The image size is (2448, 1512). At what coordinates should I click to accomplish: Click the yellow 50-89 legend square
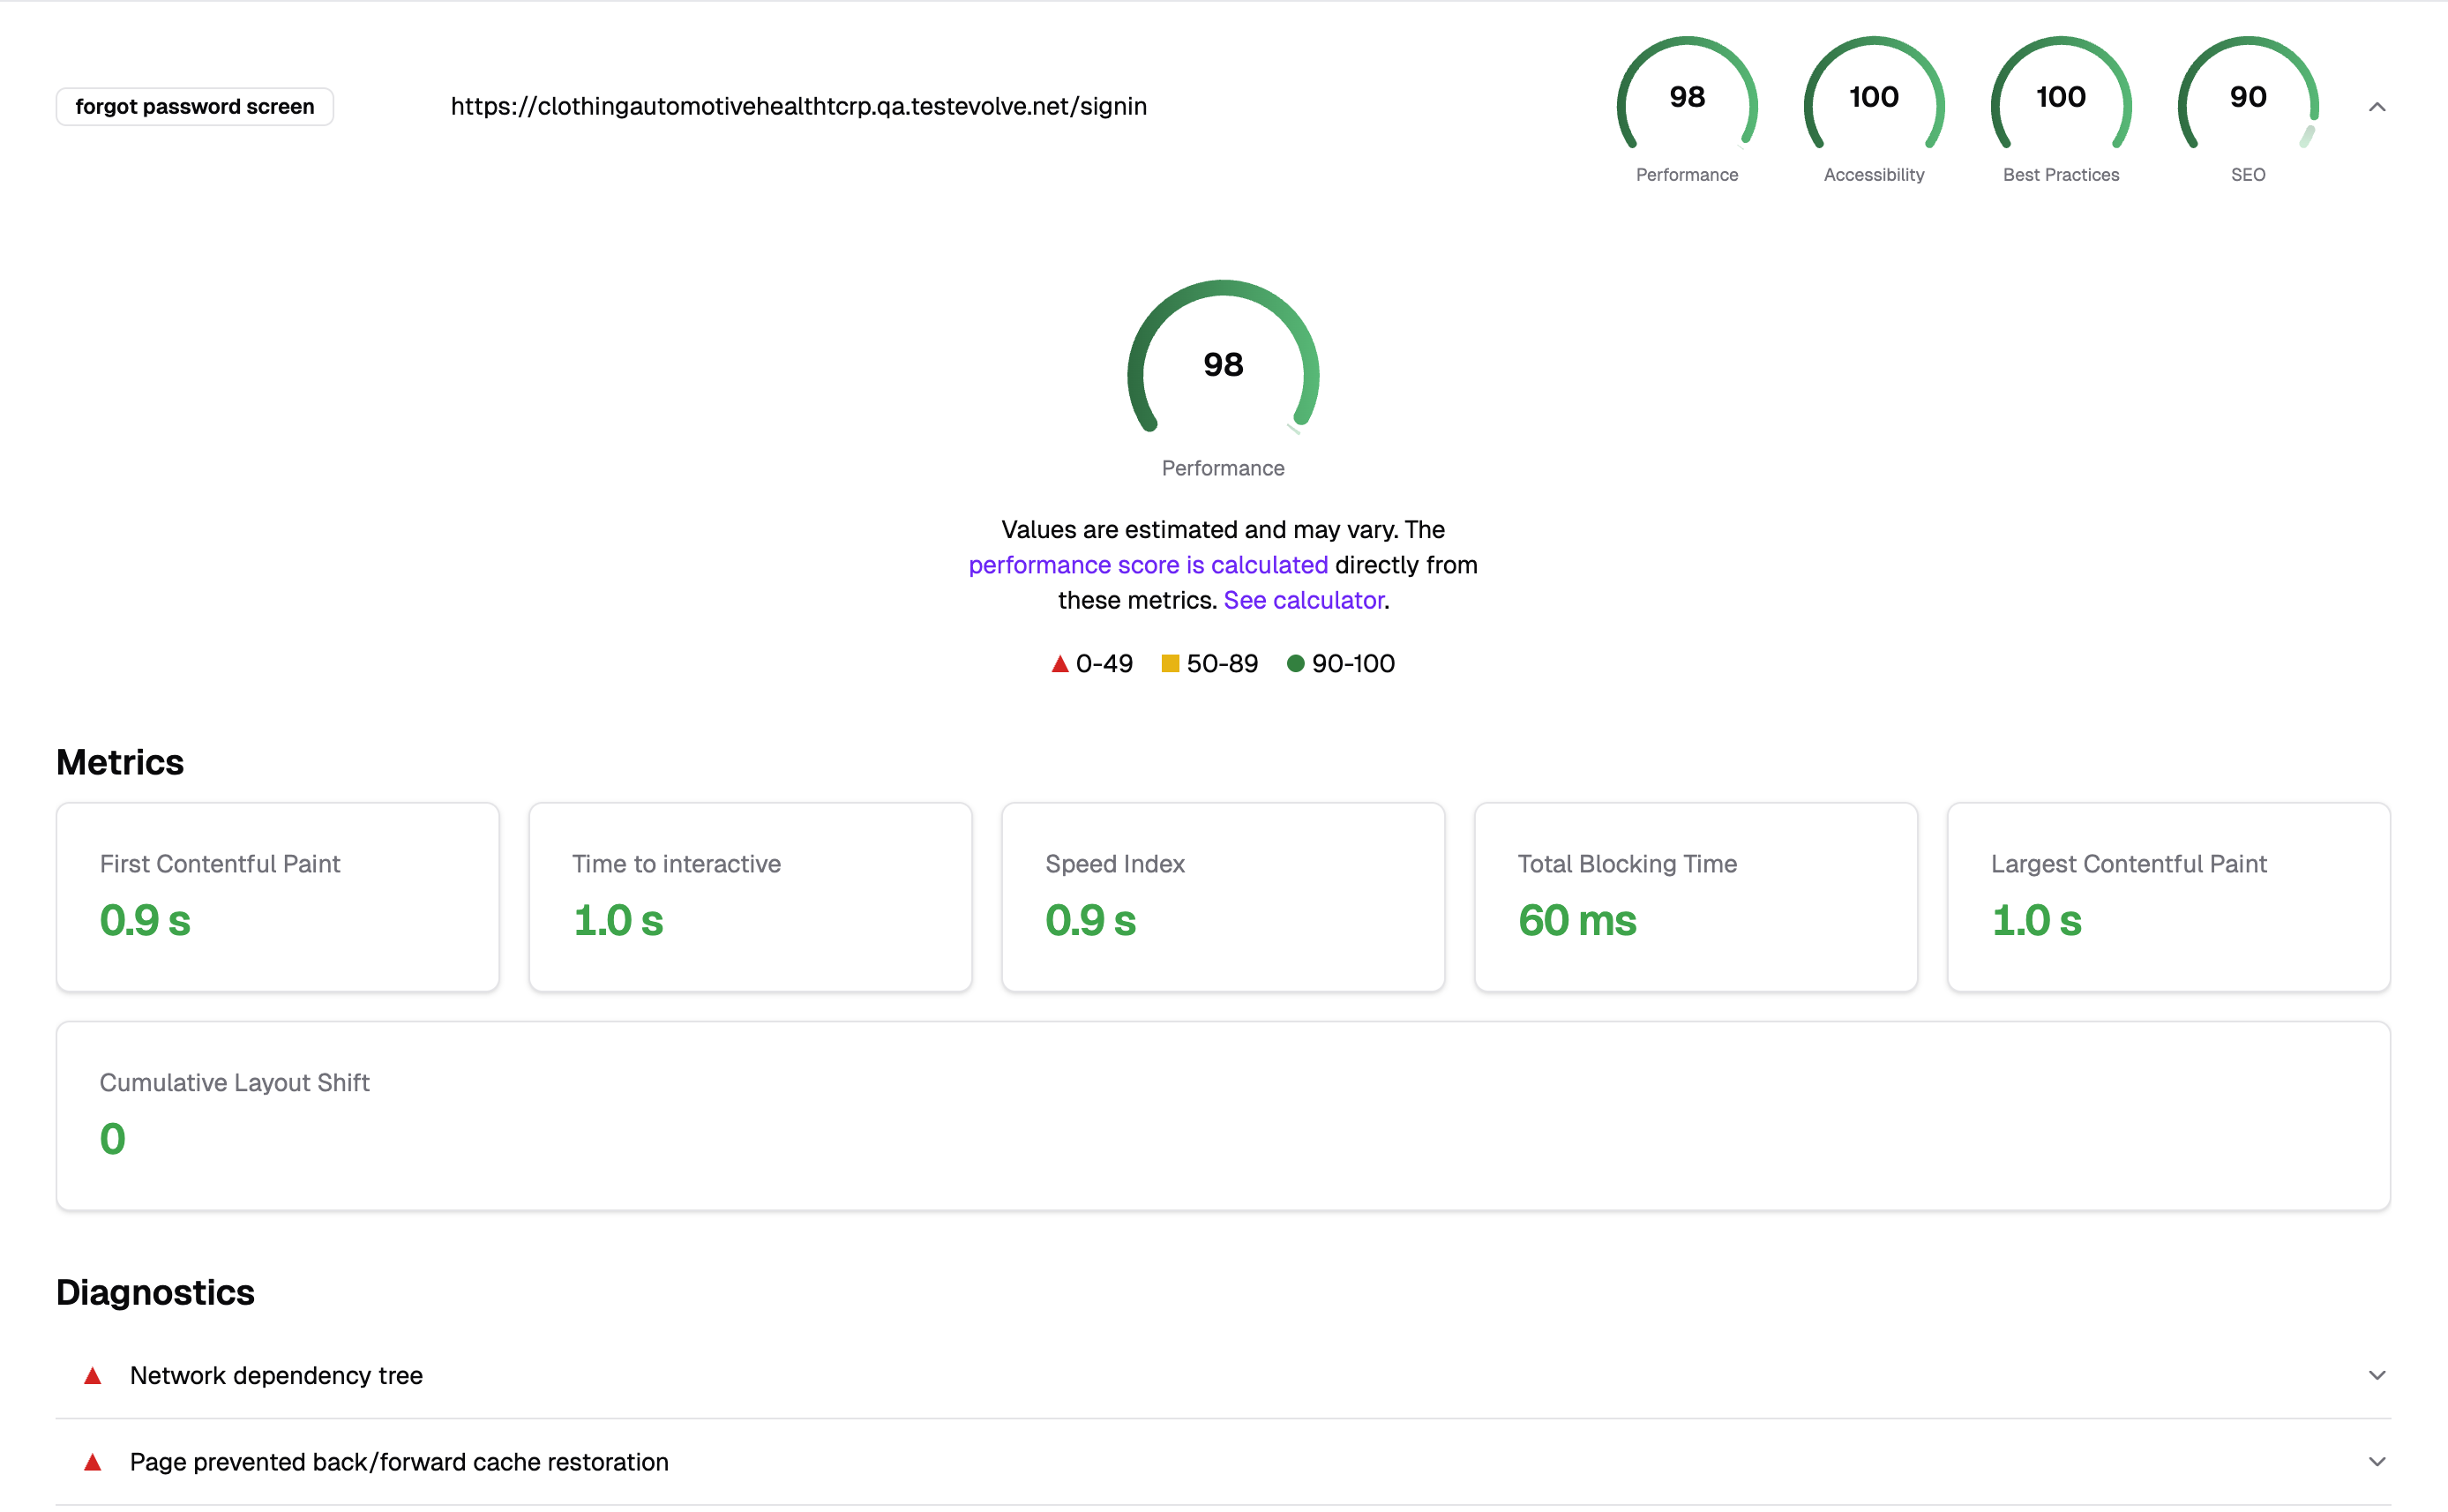click(1170, 663)
